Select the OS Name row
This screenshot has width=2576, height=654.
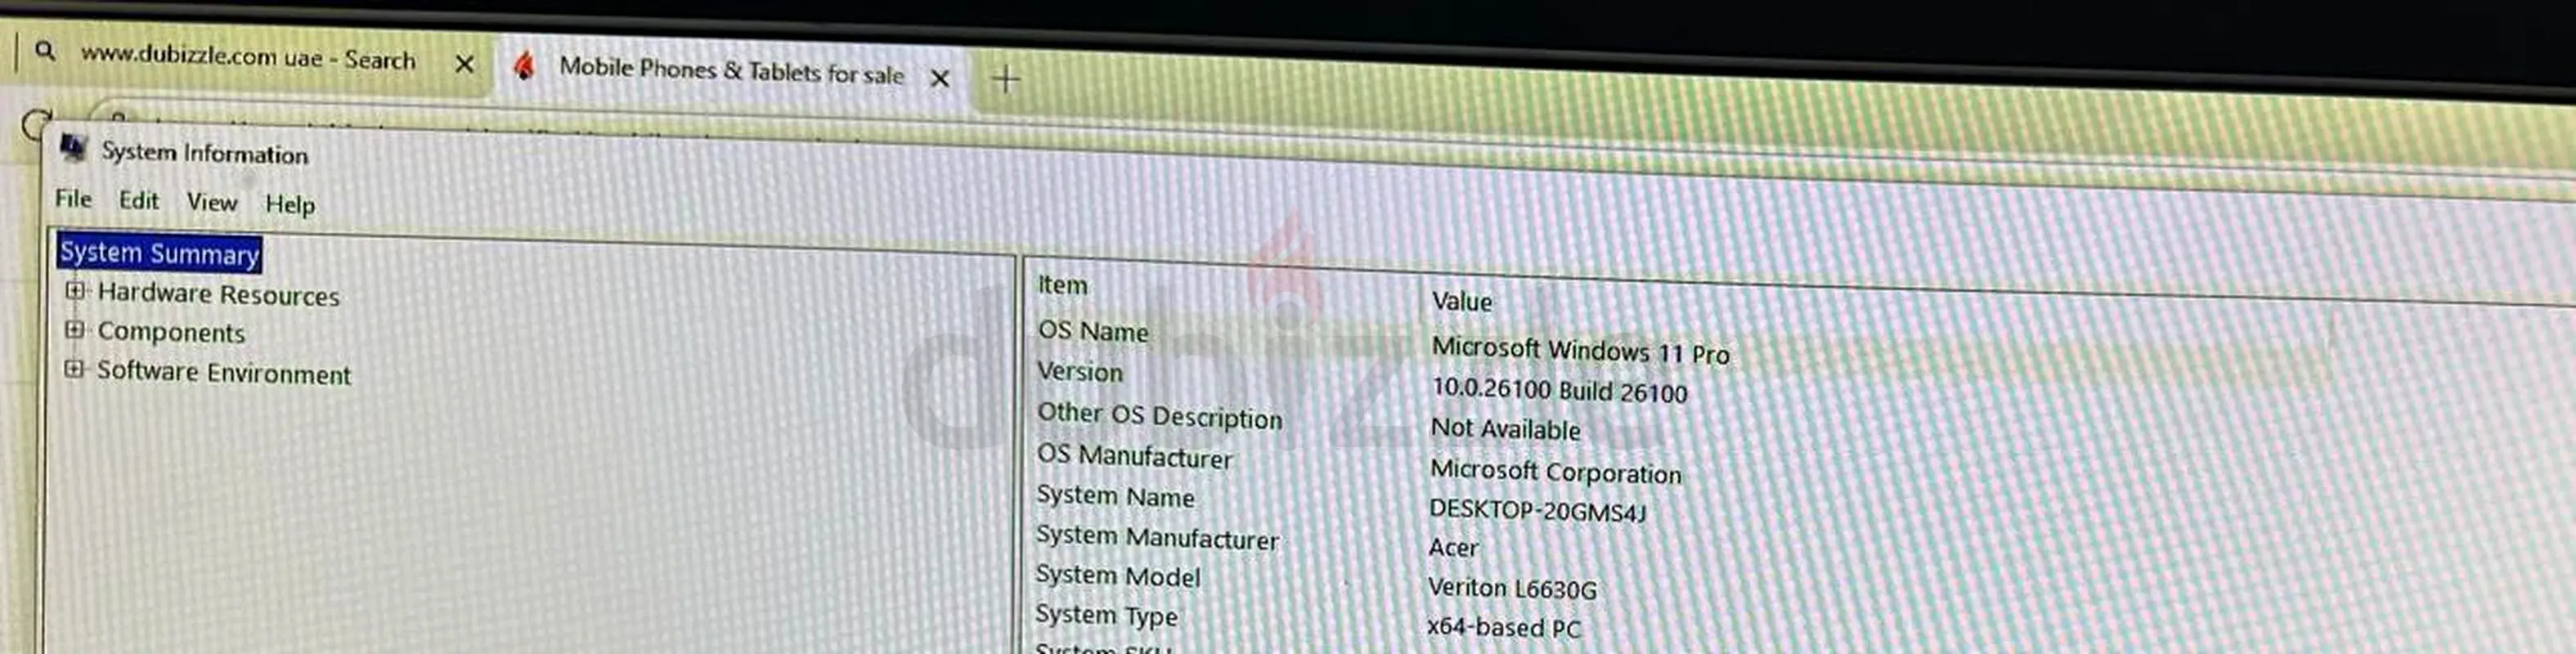click(x=1093, y=331)
